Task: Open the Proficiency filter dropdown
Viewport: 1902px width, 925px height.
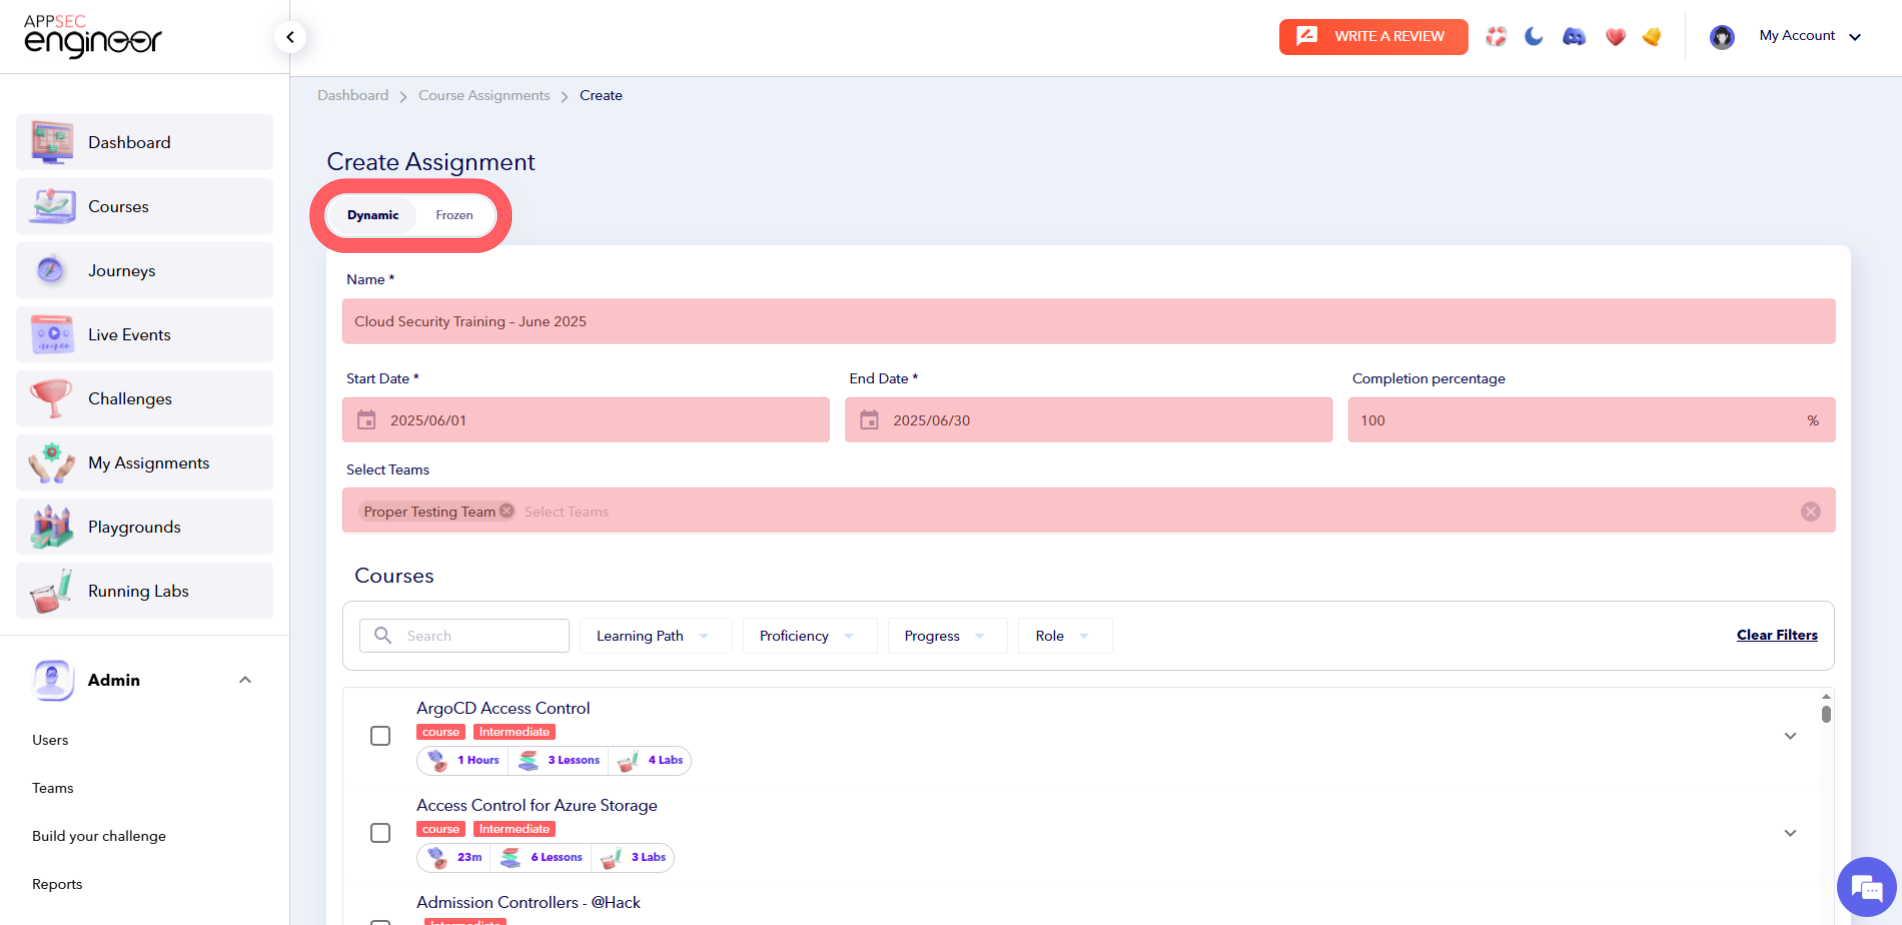Action: (x=809, y=635)
